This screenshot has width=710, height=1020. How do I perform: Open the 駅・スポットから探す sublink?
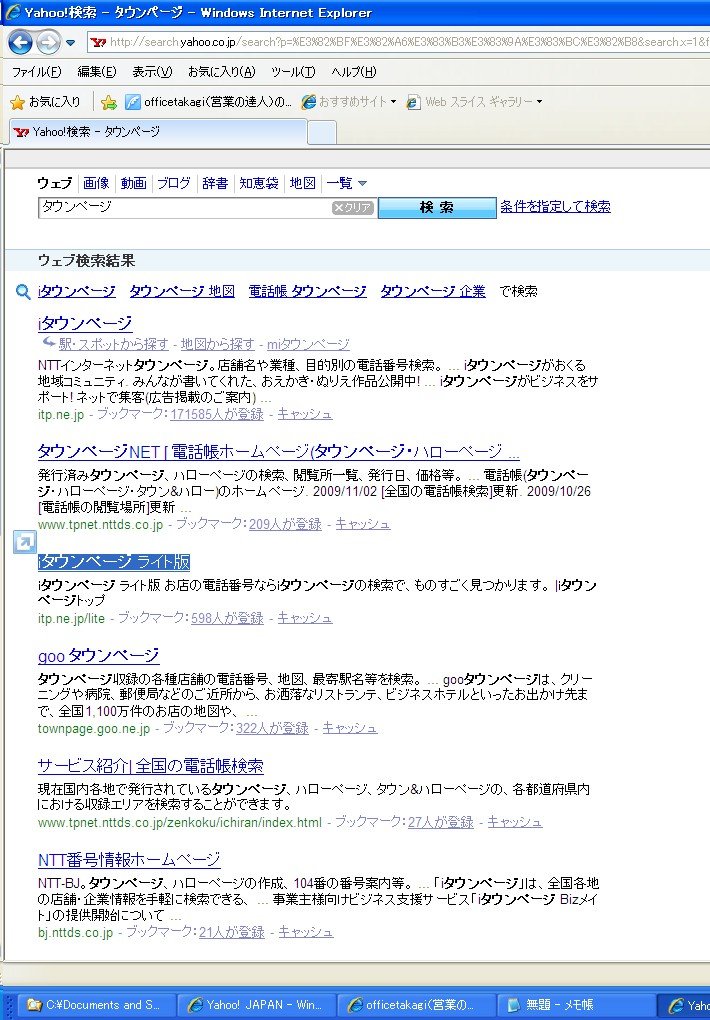[113, 344]
